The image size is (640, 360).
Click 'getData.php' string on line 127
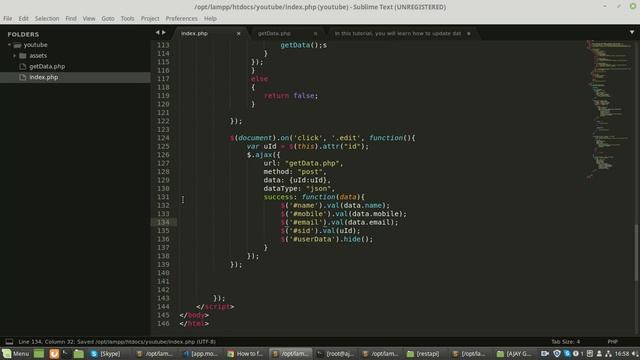pyautogui.click(x=312, y=163)
